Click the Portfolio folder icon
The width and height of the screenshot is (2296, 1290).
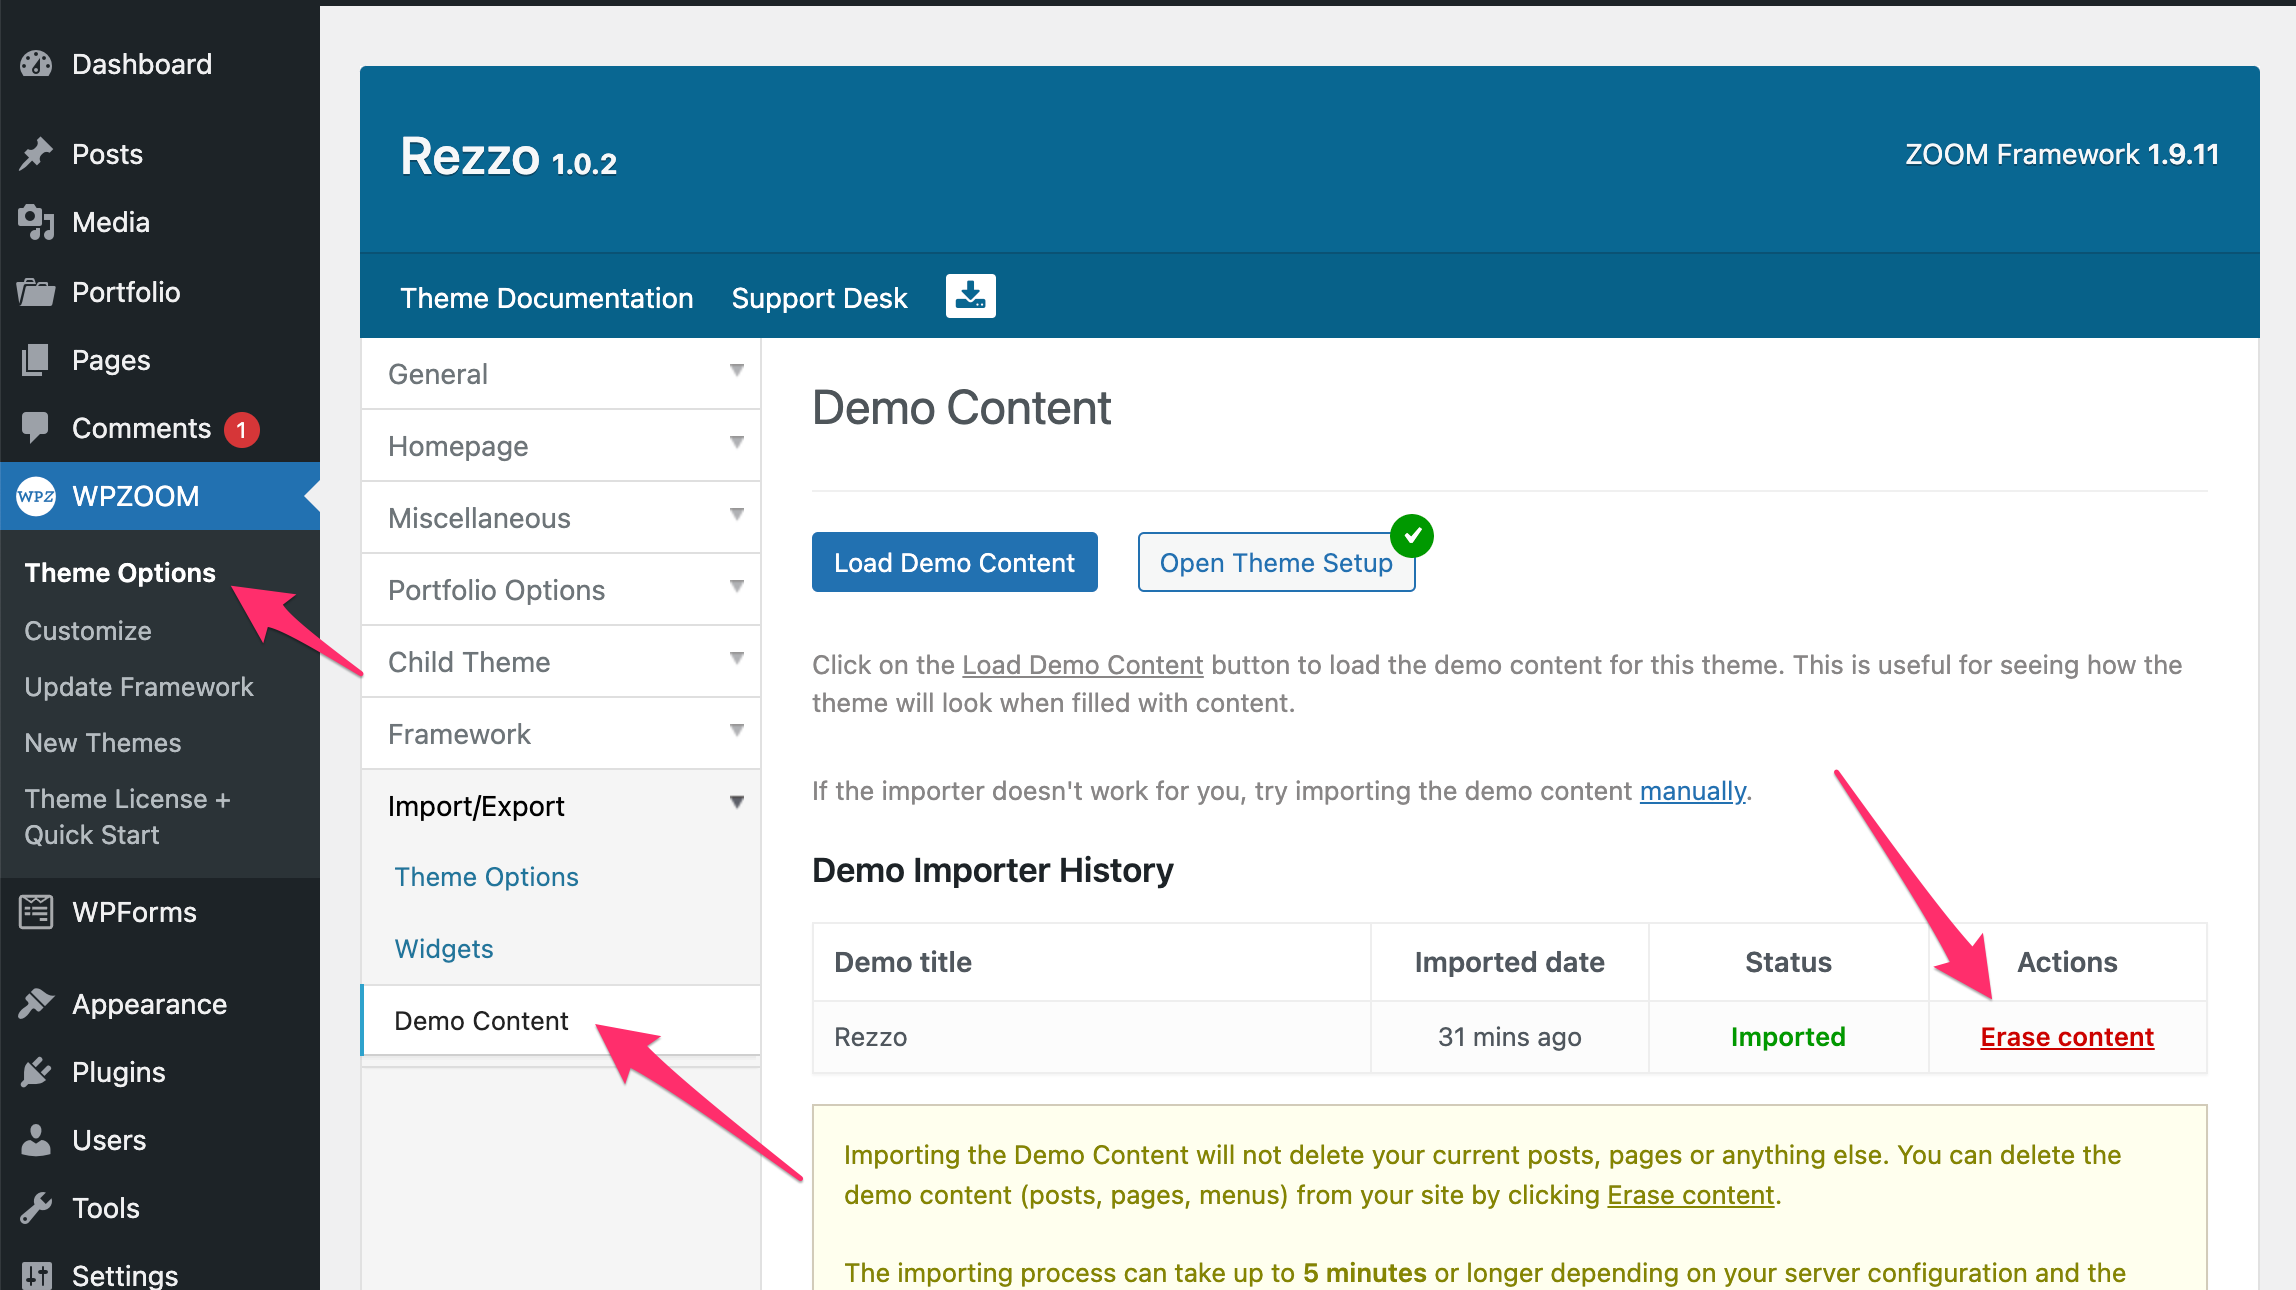(36, 292)
